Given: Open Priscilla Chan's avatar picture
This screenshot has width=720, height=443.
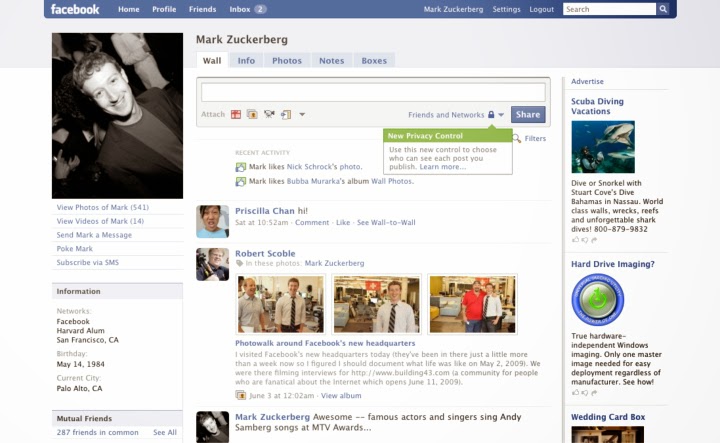Looking at the screenshot, I should (213, 221).
